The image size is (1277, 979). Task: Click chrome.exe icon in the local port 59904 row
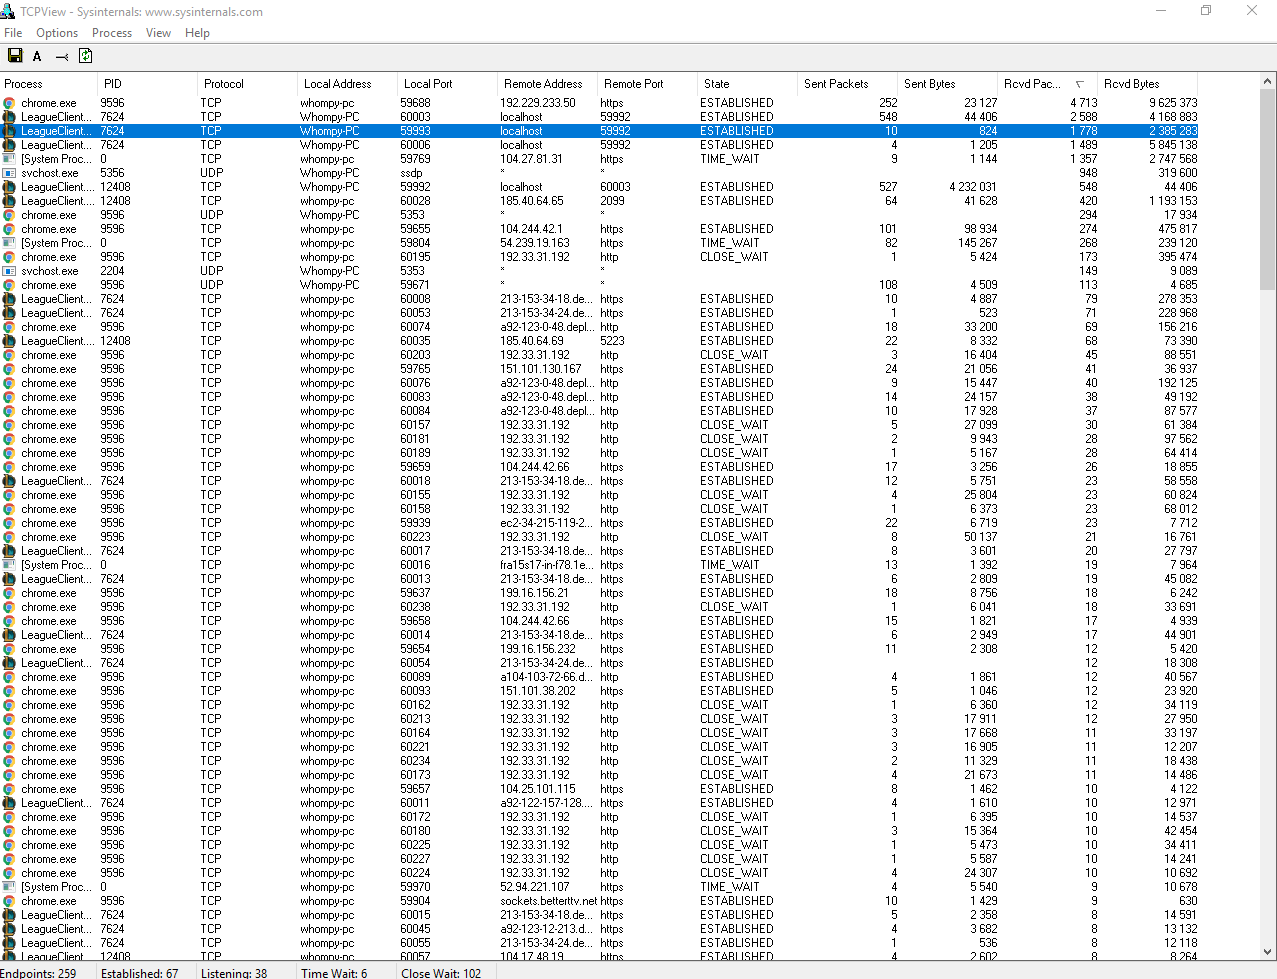(9, 901)
